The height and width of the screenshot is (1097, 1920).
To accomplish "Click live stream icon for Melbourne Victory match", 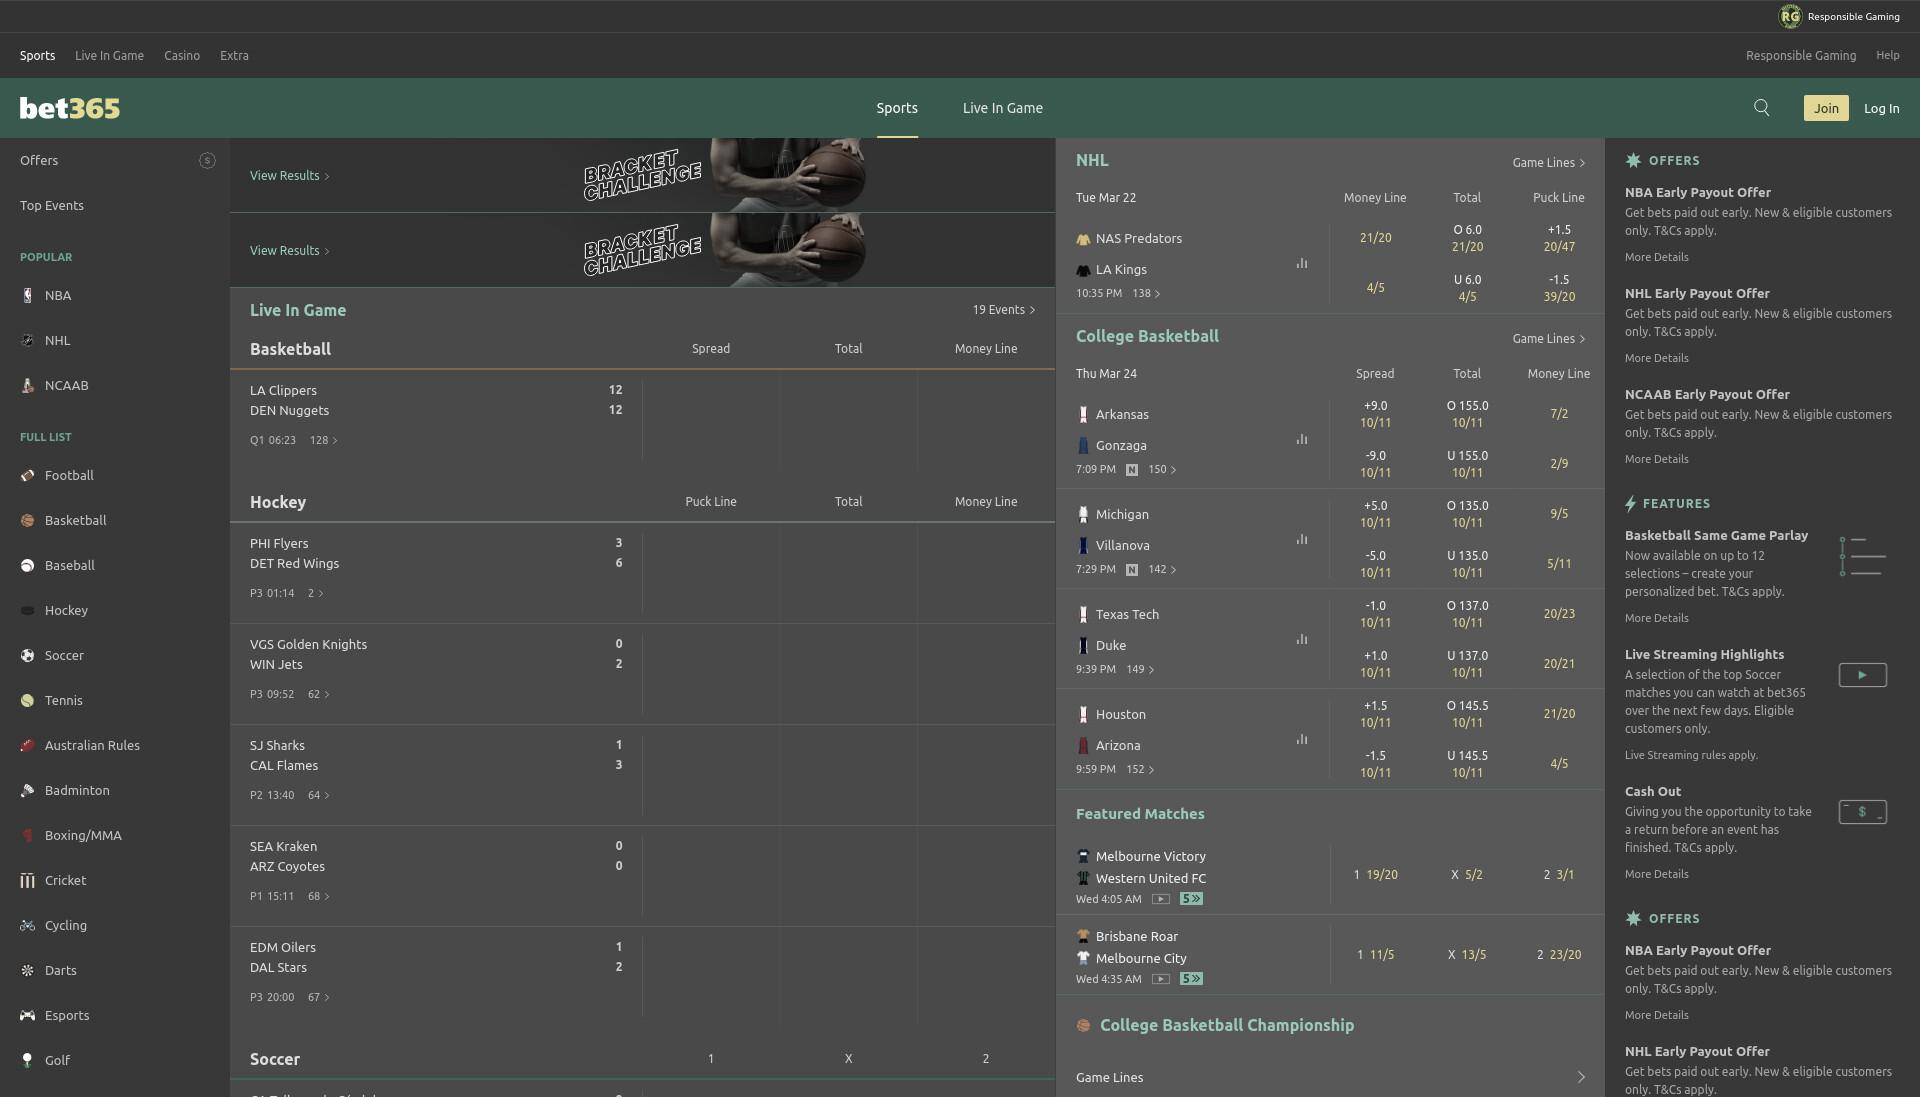I will click(1160, 899).
